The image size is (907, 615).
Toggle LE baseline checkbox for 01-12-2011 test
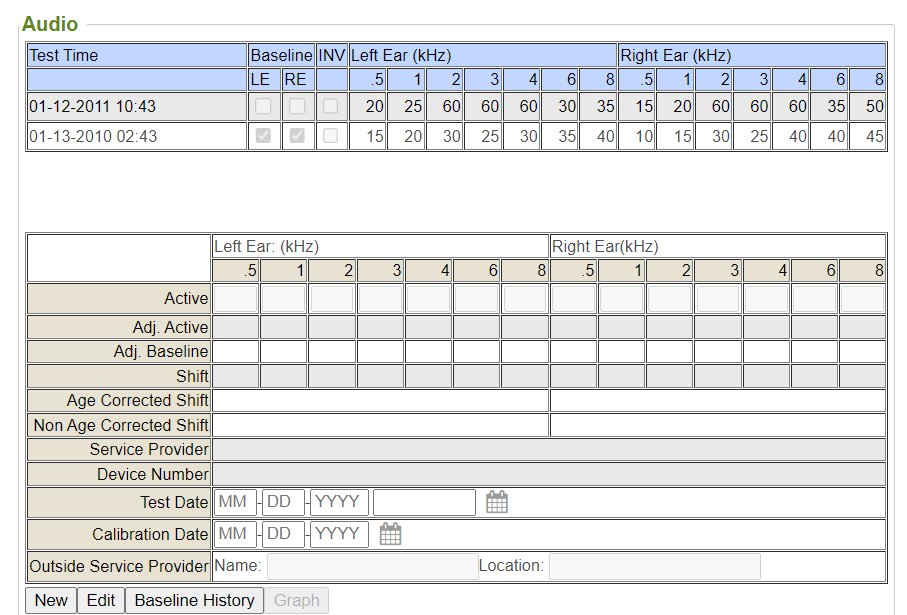tap(263, 106)
